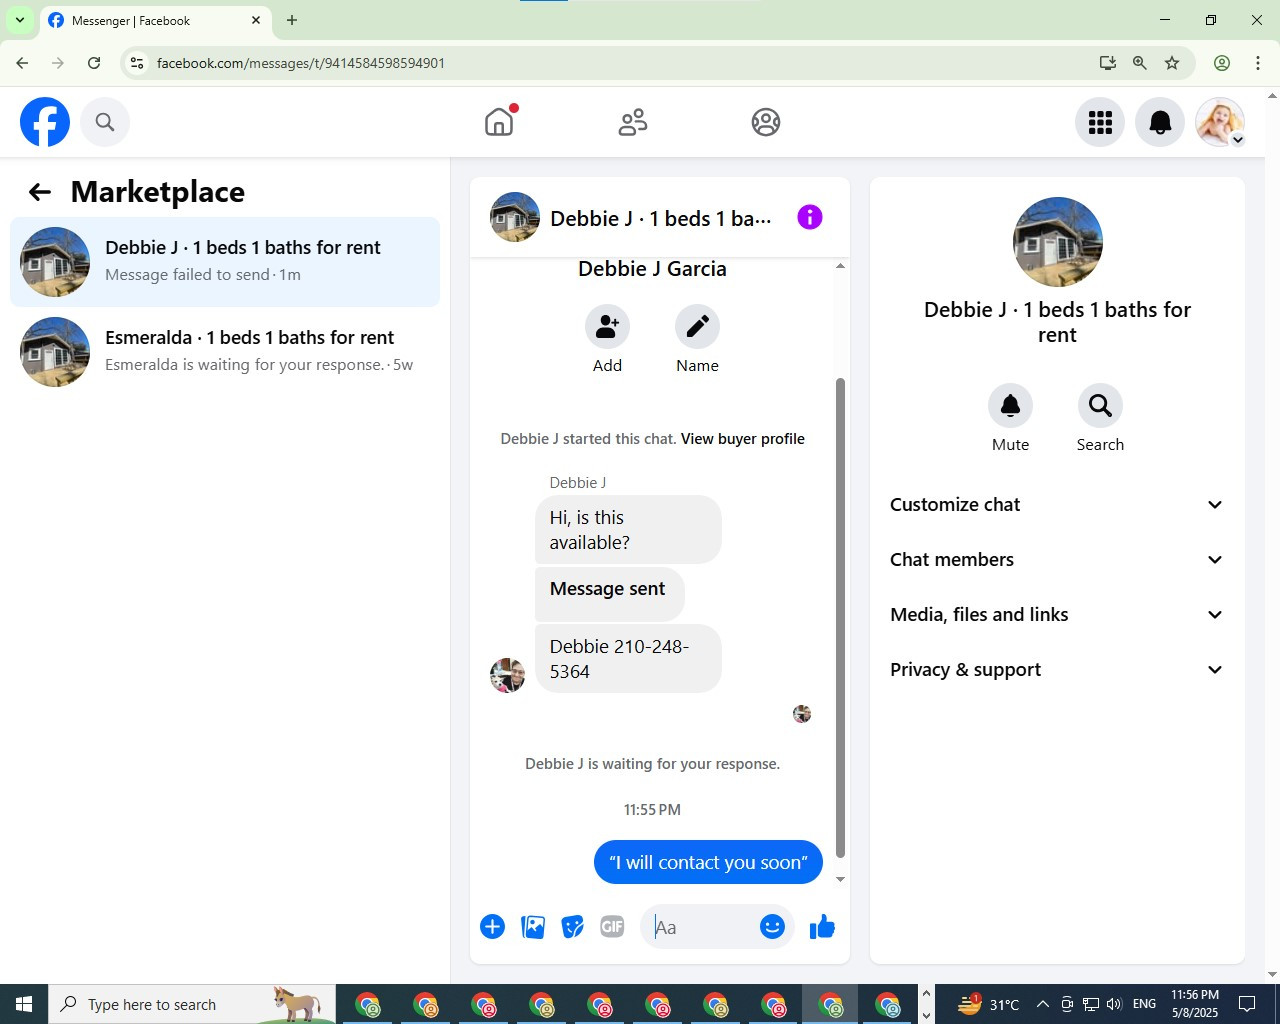Screen dimensions: 1280x1024
Task: Open the tab search dropdown in Chrome
Action: click(x=20, y=20)
